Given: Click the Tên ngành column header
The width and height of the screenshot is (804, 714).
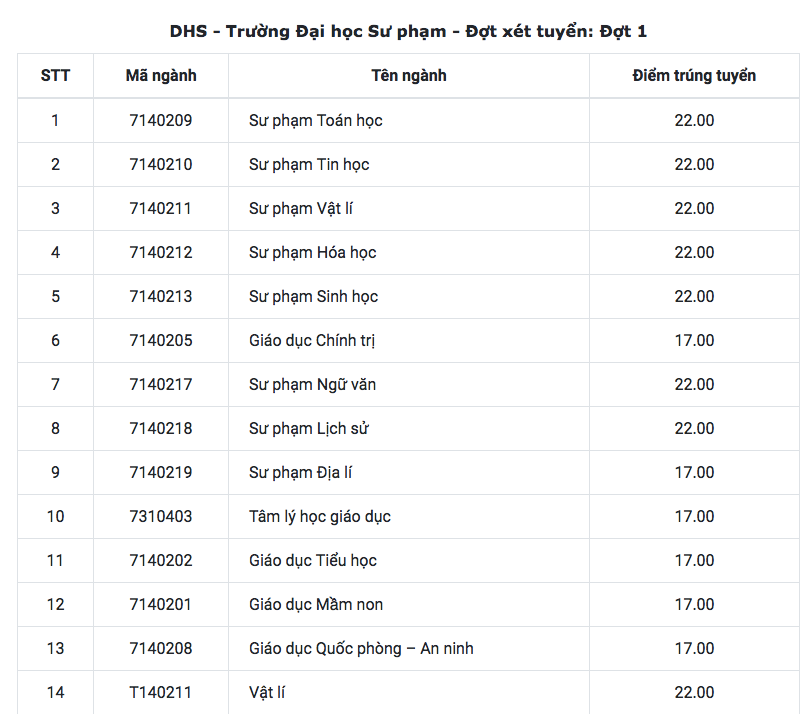Looking at the screenshot, I should click(408, 76).
